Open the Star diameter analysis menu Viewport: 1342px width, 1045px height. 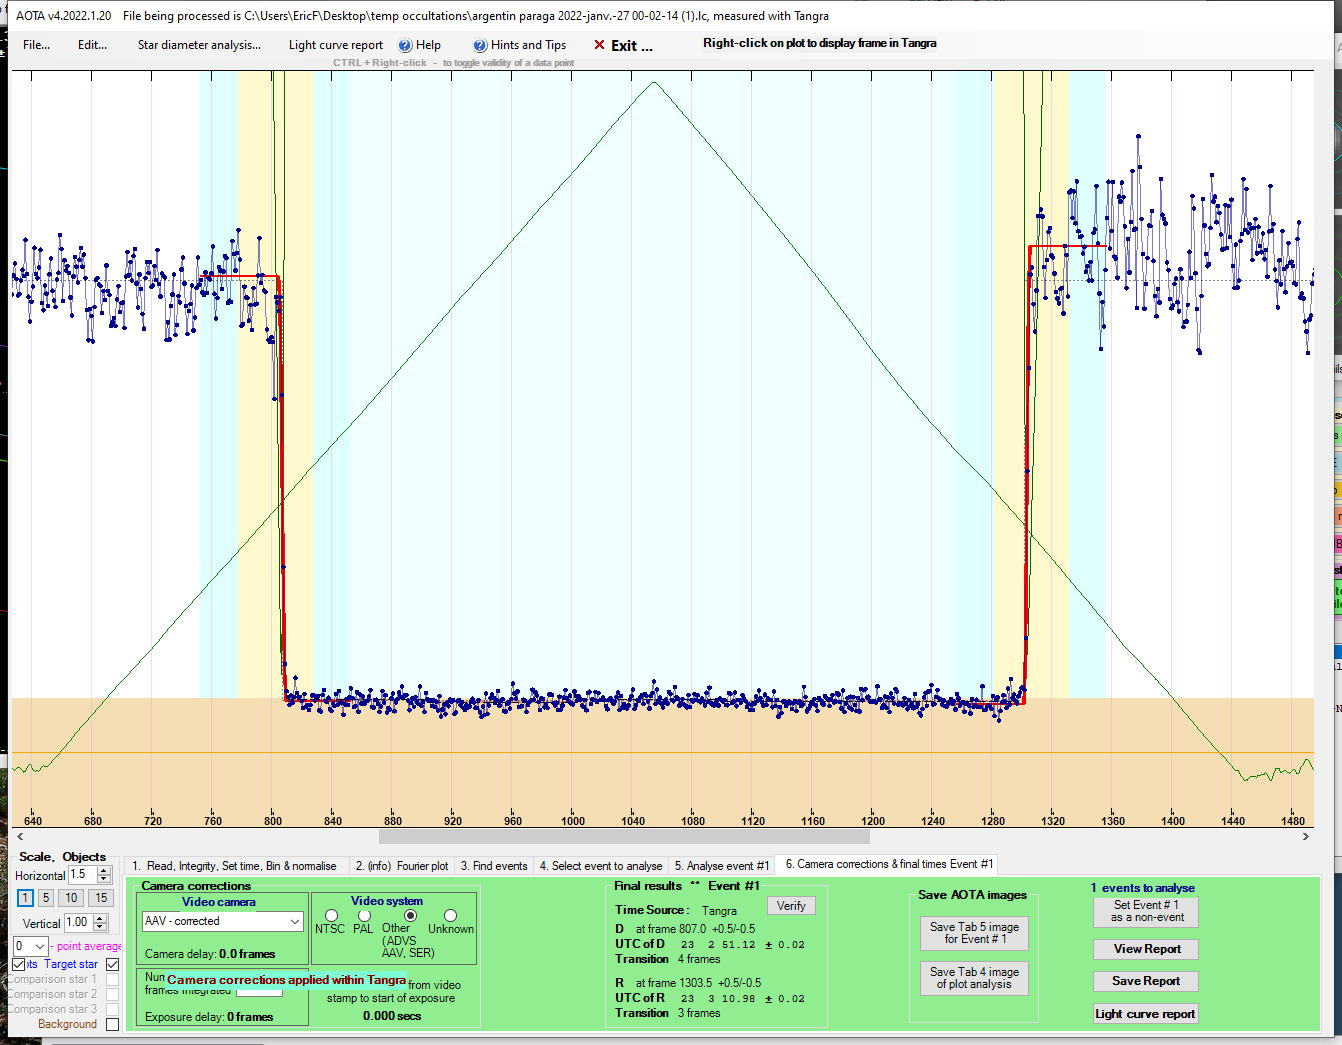coord(199,45)
